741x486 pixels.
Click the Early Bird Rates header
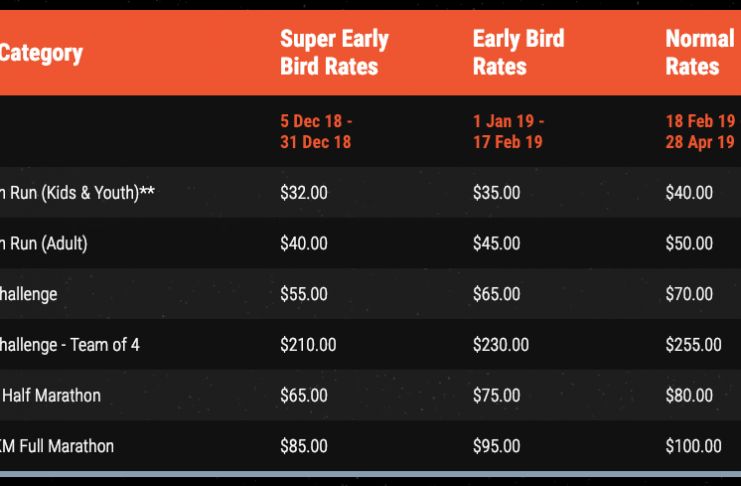pos(518,52)
